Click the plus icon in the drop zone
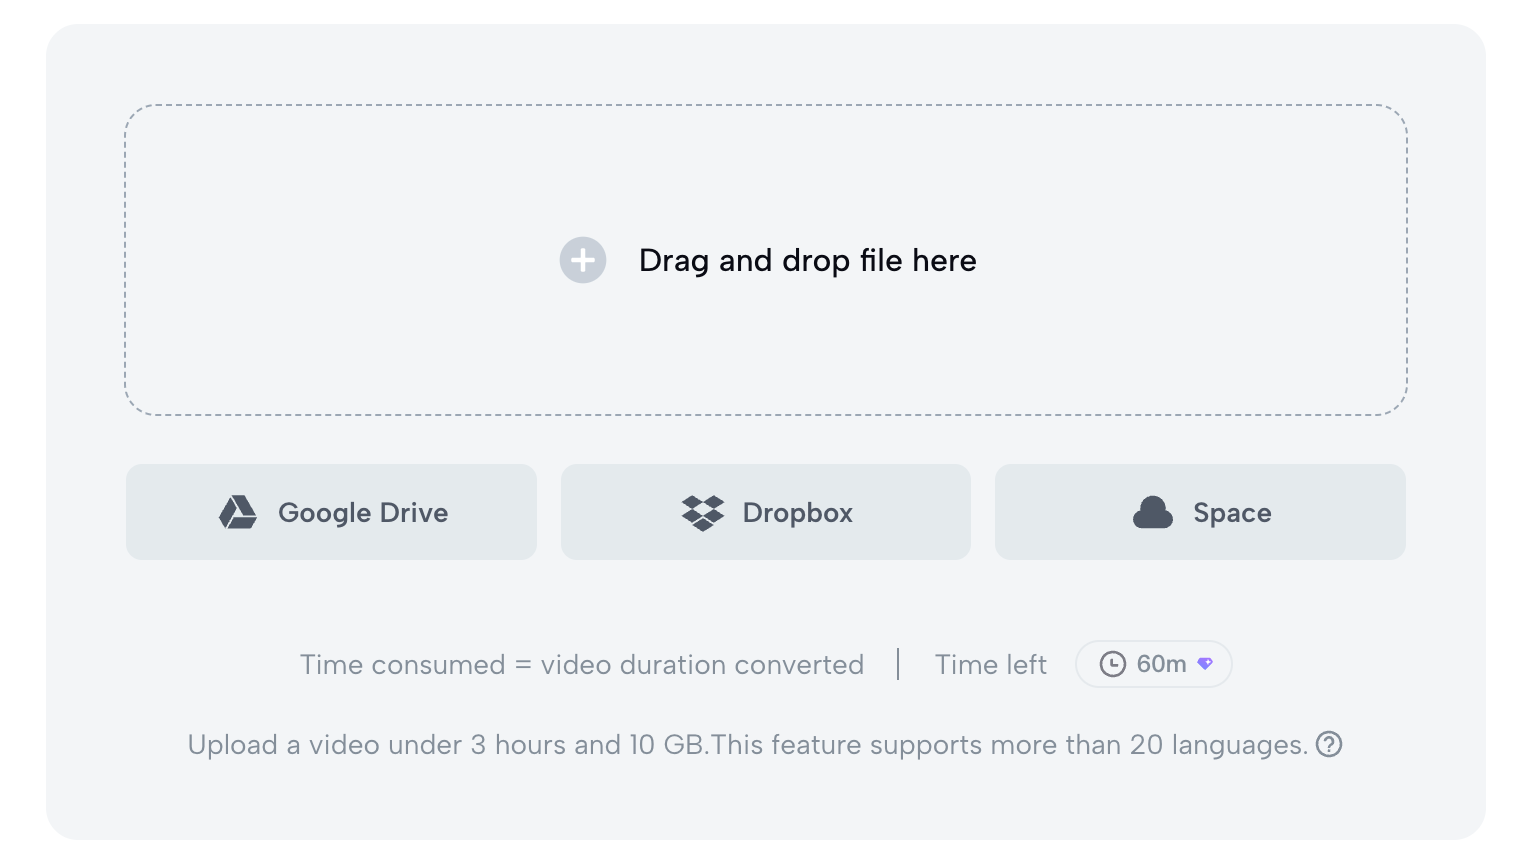The height and width of the screenshot is (868, 1518). (583, 260)
